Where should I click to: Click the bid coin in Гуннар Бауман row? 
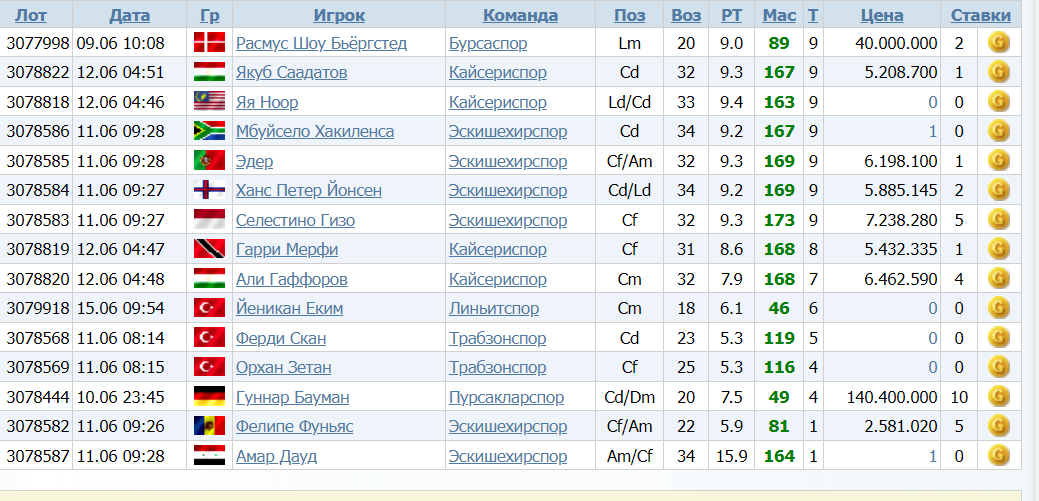point(997,397)
